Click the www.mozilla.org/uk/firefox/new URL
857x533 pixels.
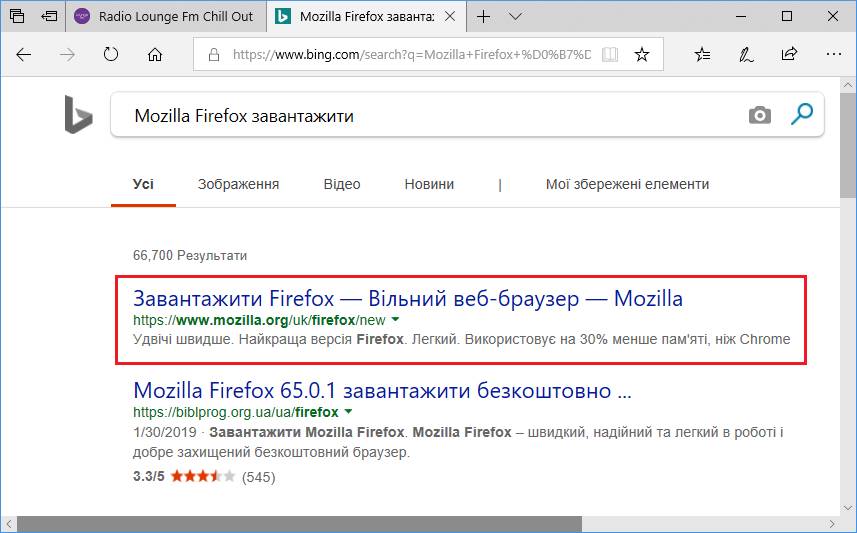[x=259, y=320]
